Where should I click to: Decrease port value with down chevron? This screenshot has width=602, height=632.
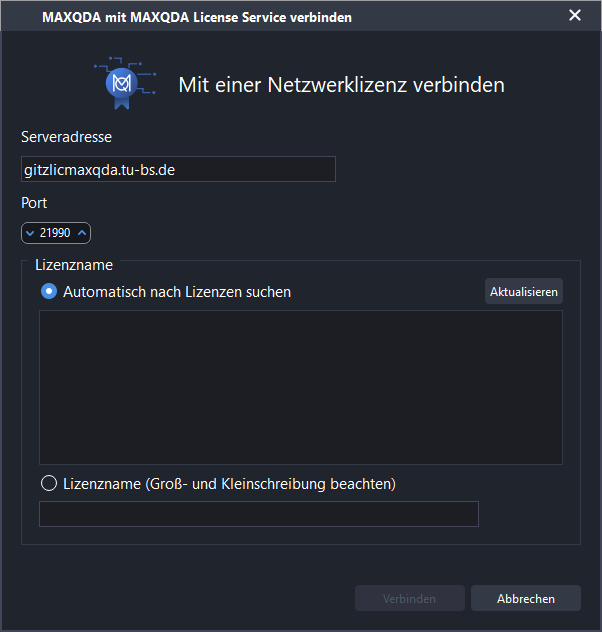click(x=30, y=233)
